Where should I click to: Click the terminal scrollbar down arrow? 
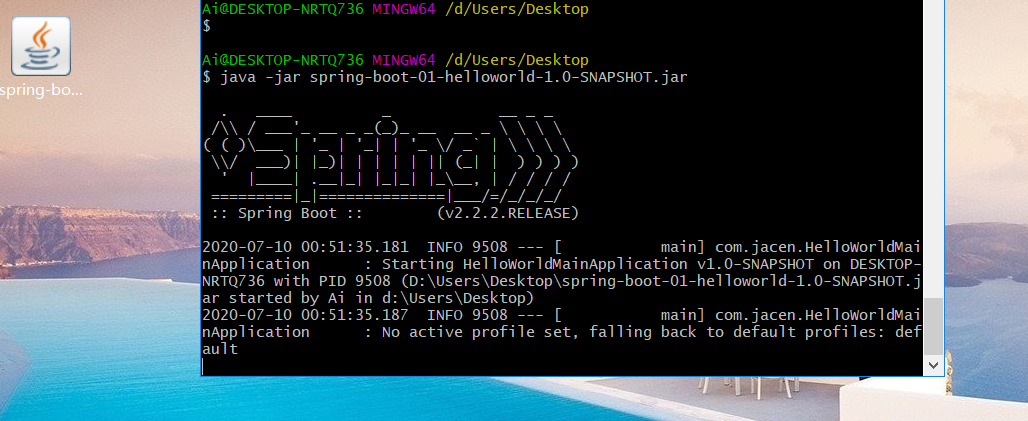pos(934,365)
